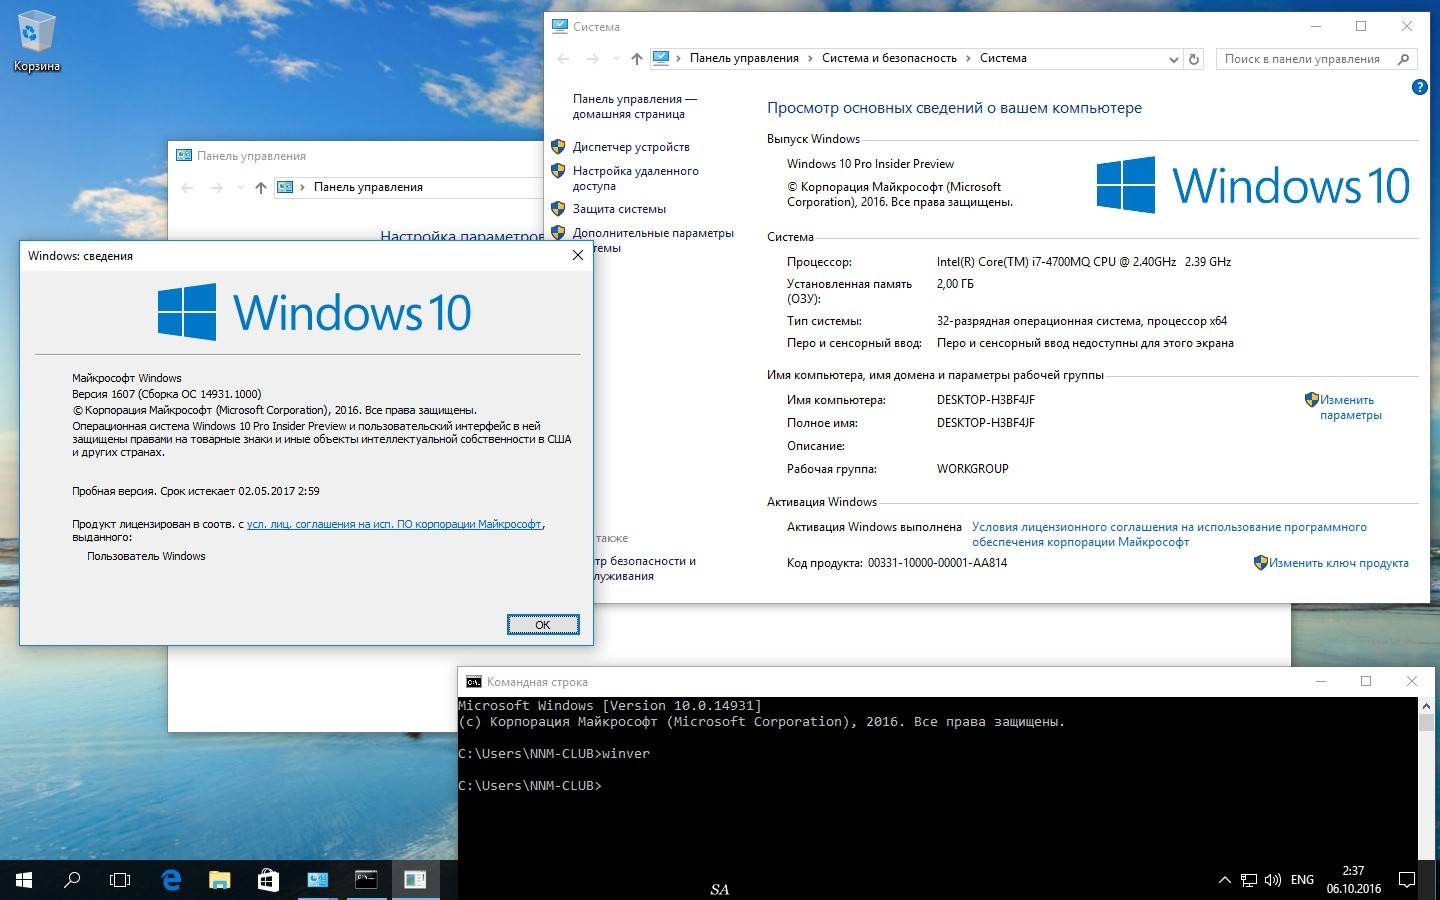This screenshot has width=1440, height=900.
Task: Open Панель управления — домашняя страница
Action: 634,106
